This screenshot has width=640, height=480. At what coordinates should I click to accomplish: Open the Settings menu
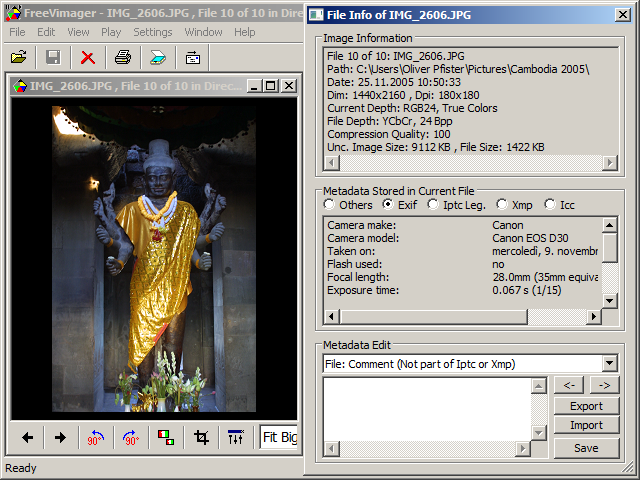click(x=153, y=32)
